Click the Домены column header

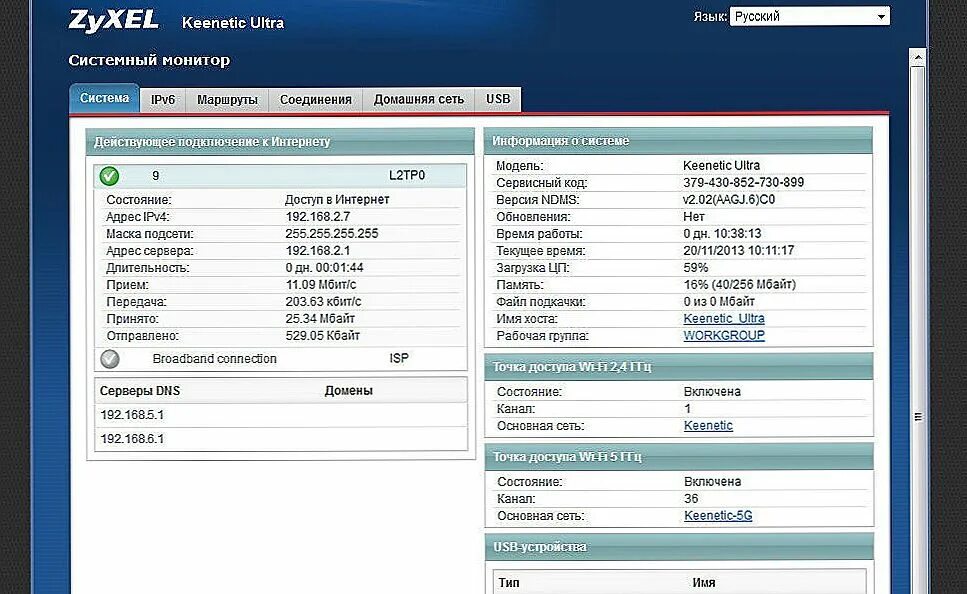[x=348, y=390]
